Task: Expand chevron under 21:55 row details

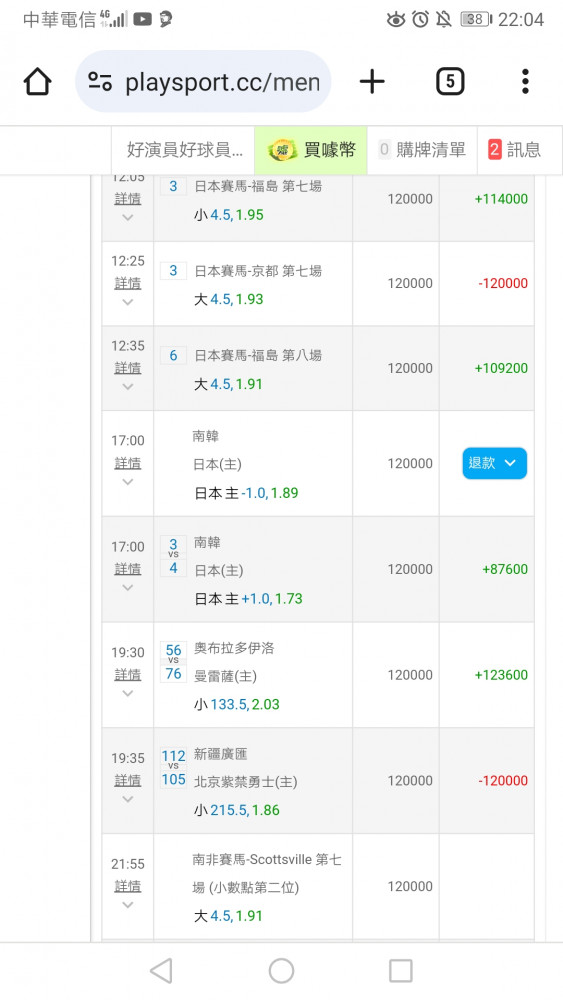Action: pos(128,905)
